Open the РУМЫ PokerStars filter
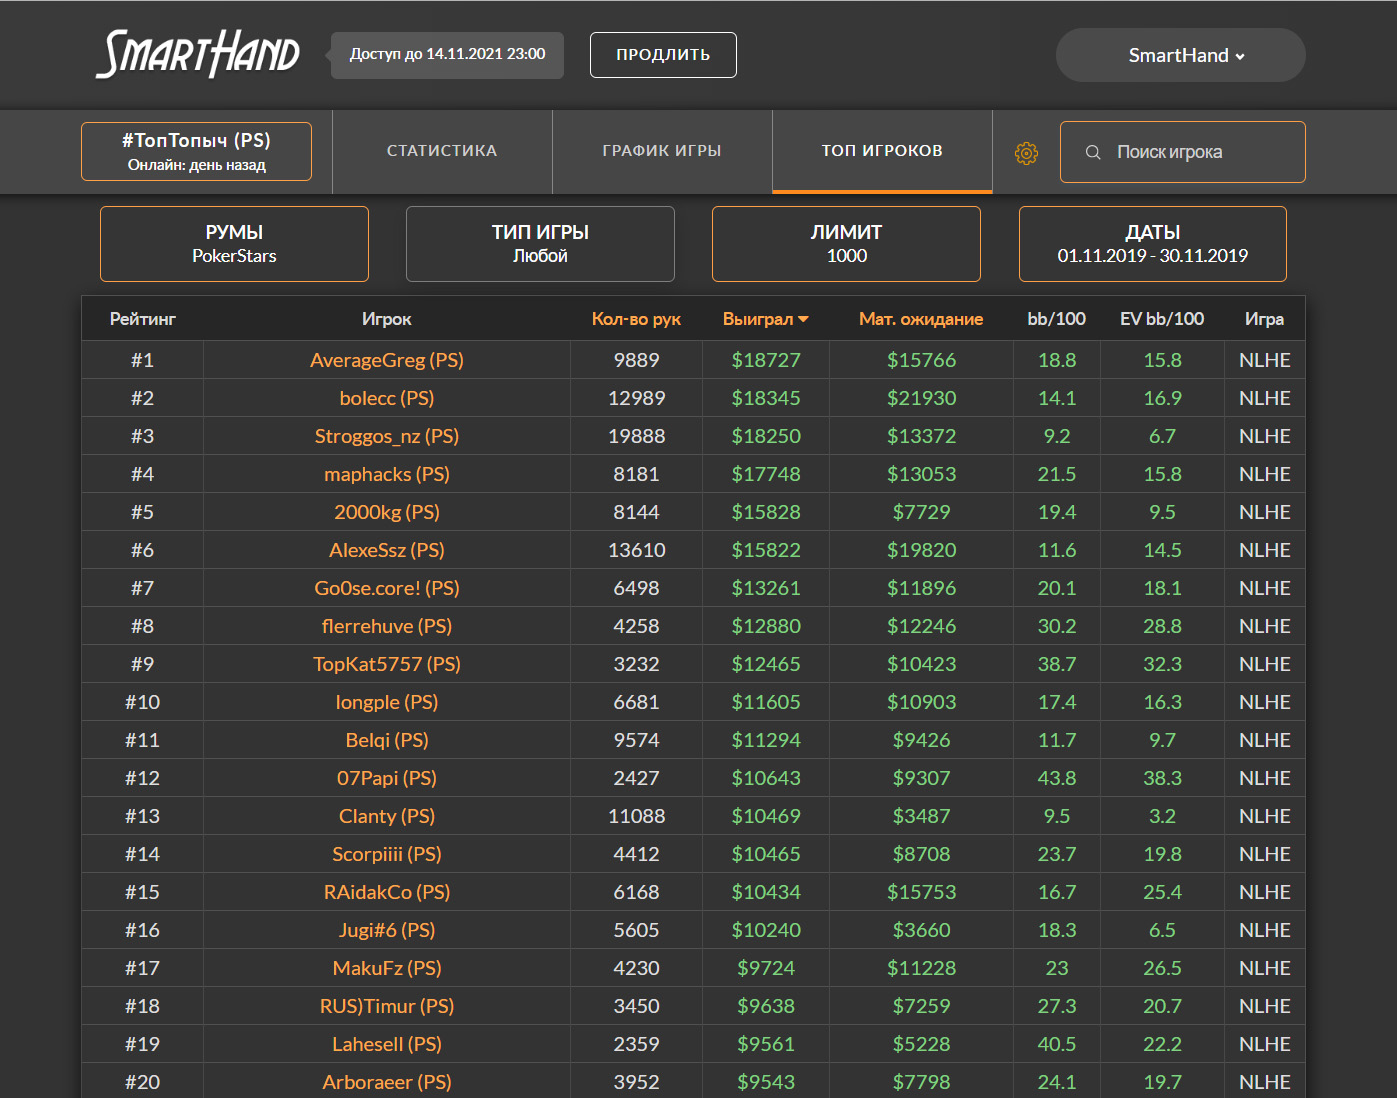 point(234,244)
